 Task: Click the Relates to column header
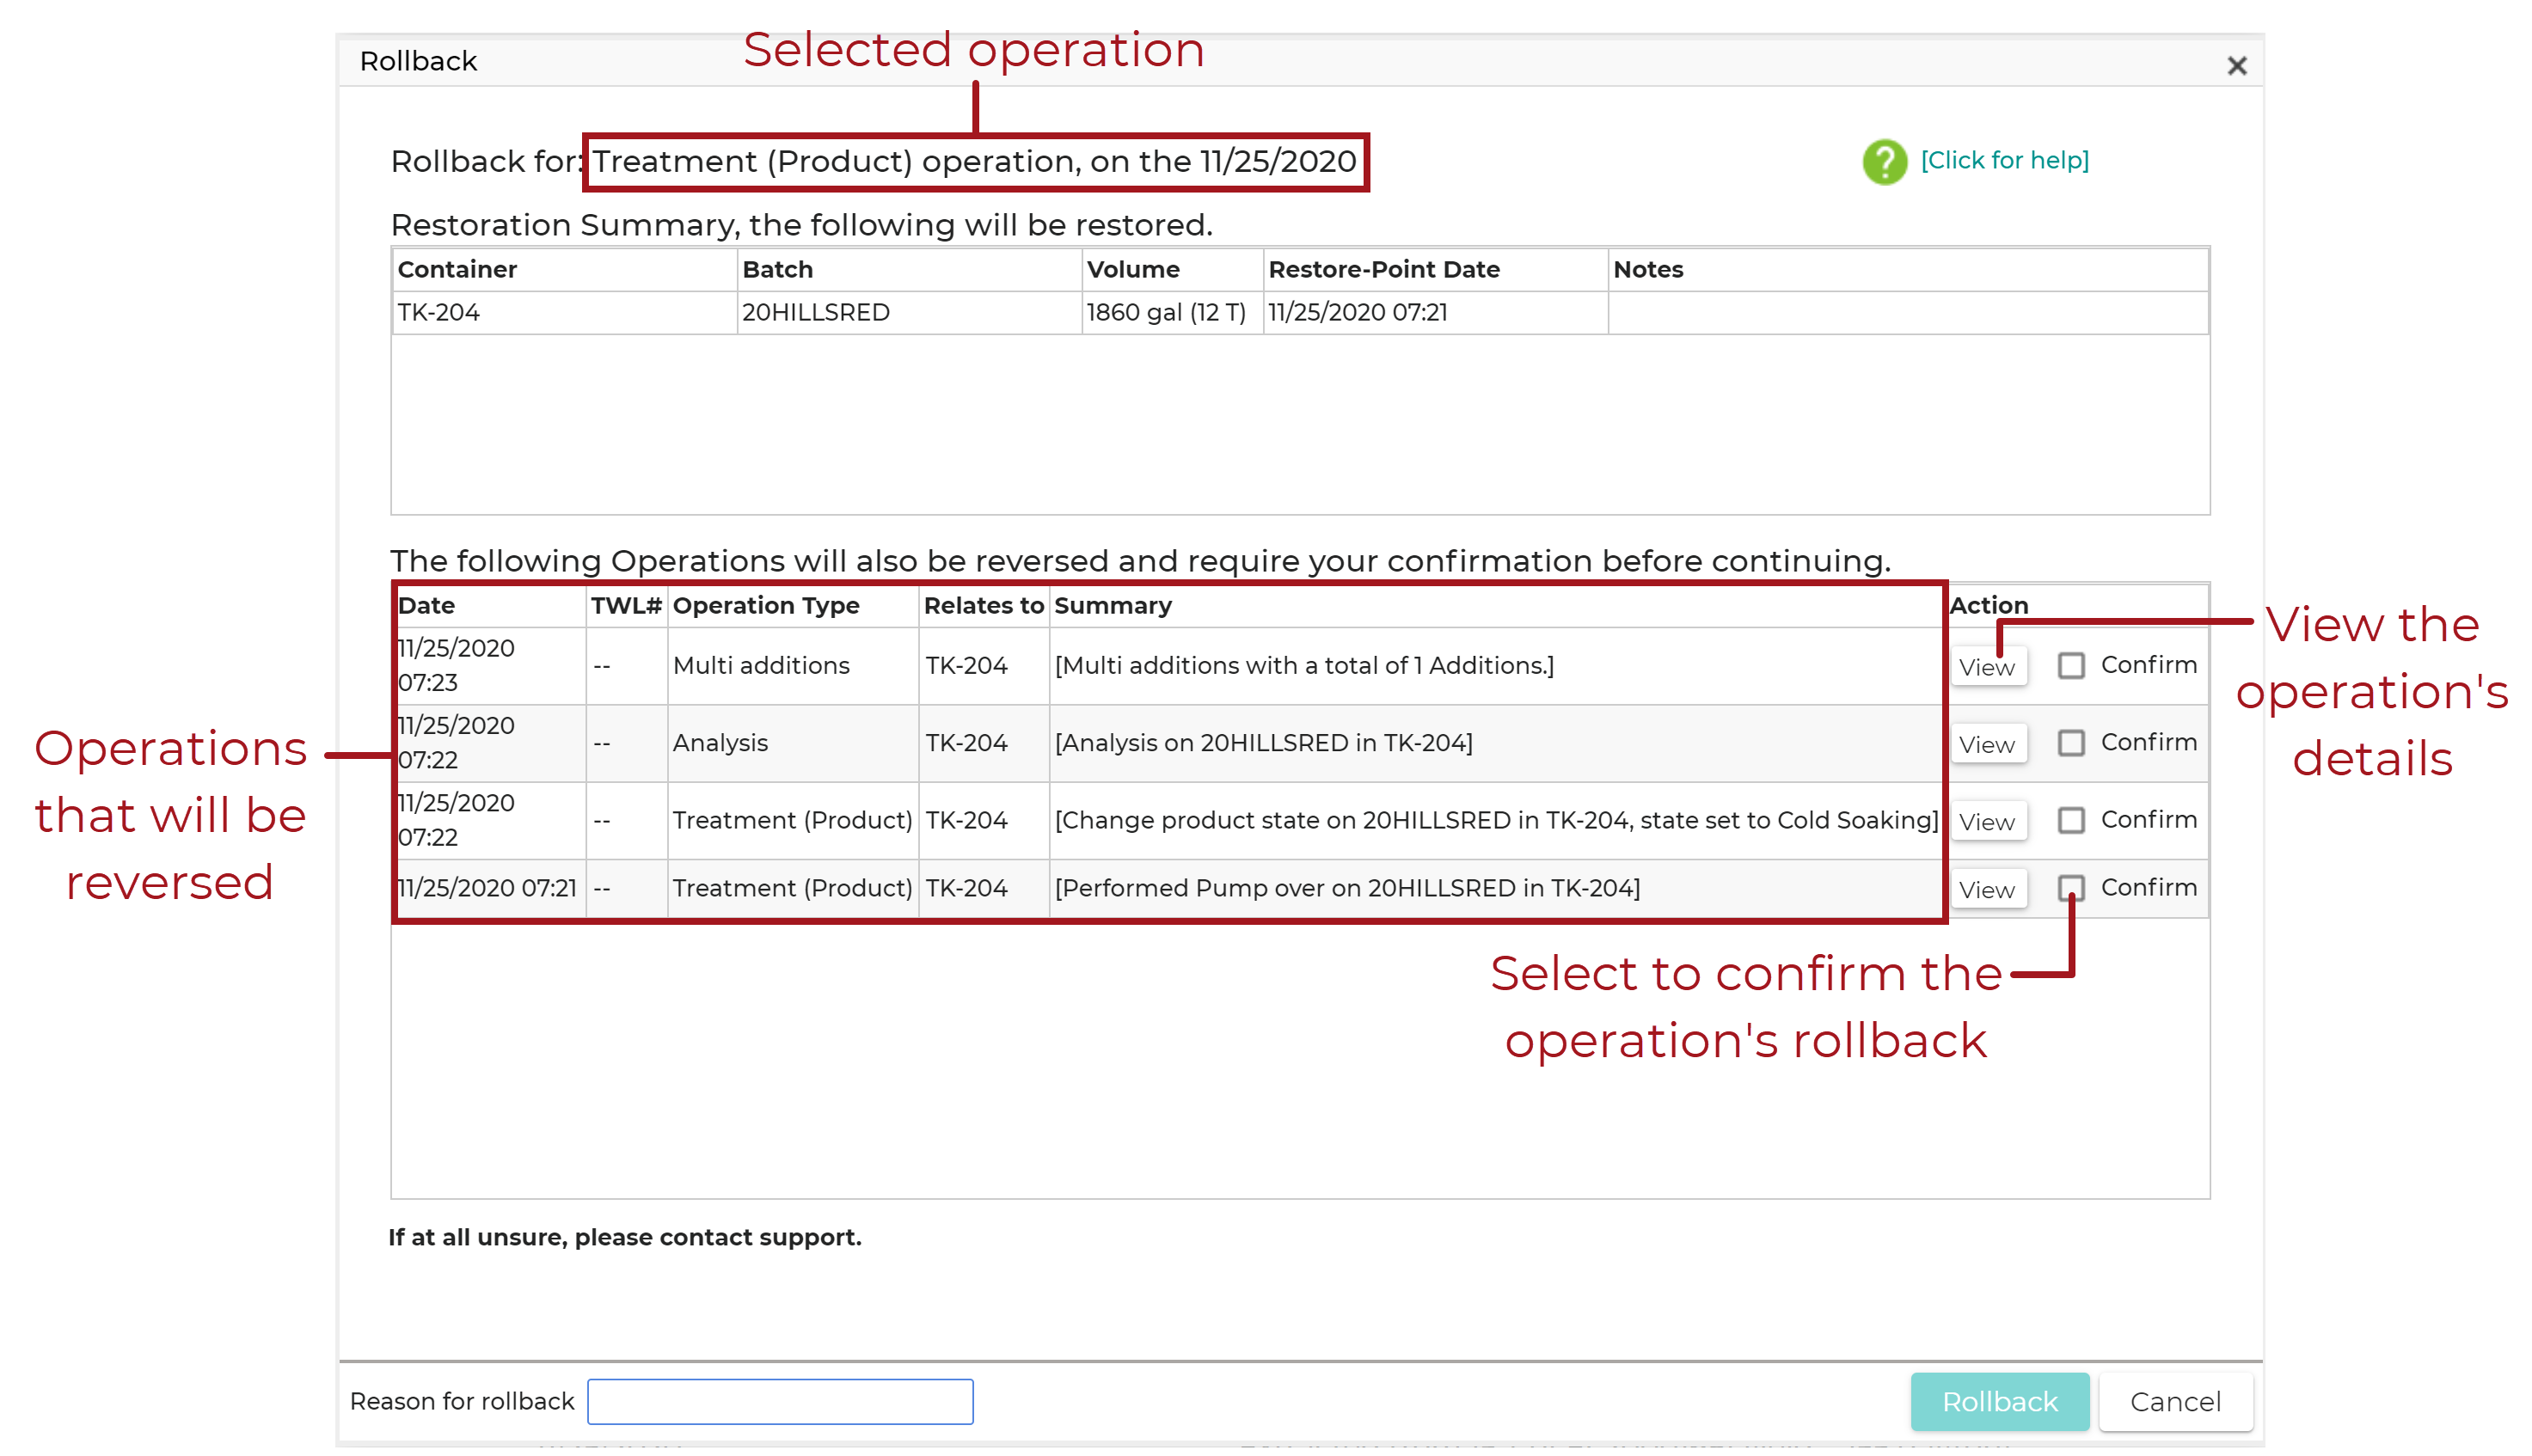coord(983,606)
